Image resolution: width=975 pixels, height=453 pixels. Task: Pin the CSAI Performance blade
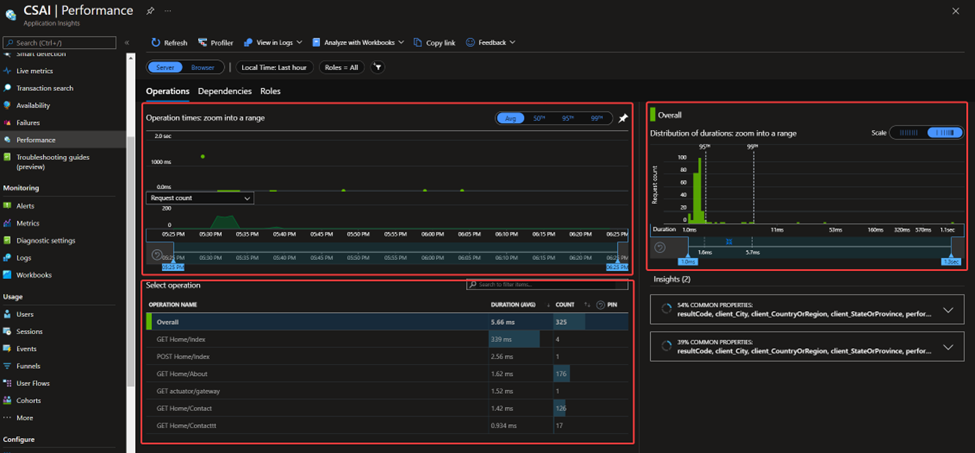(x=150, y=11)
